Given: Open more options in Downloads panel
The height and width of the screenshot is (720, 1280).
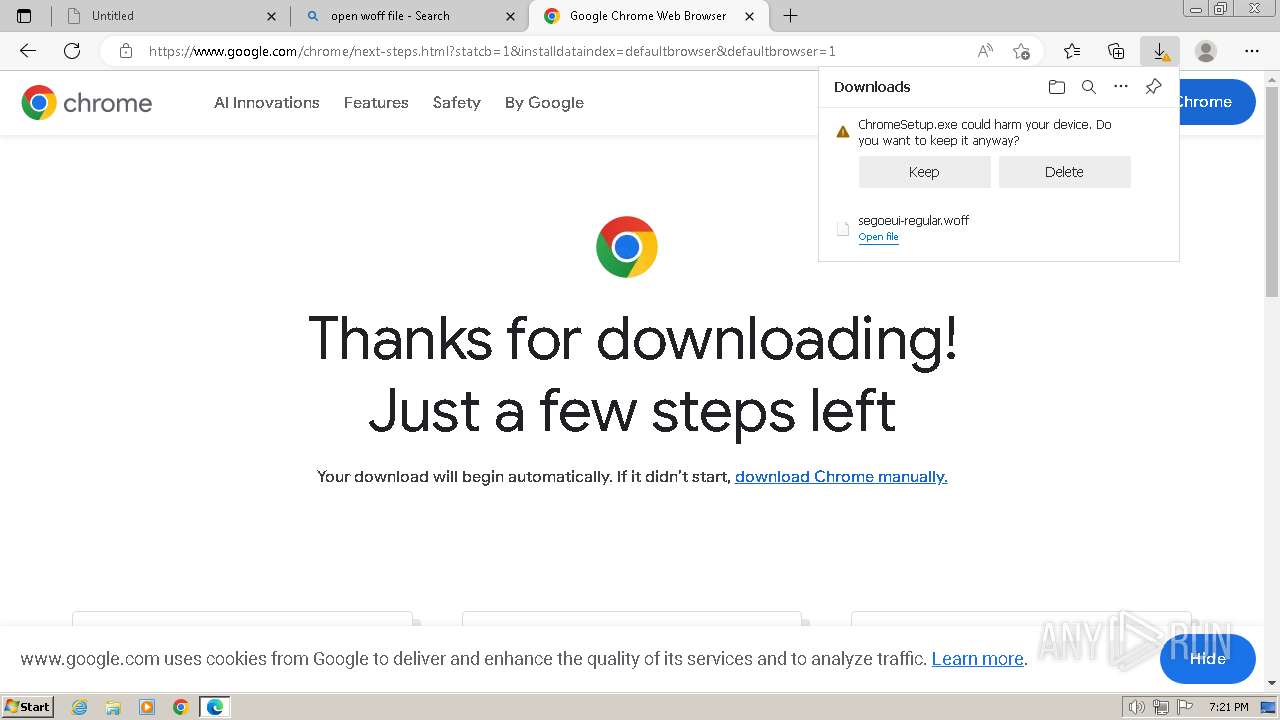Looking at the screenshot, I should coord(1121,87).
